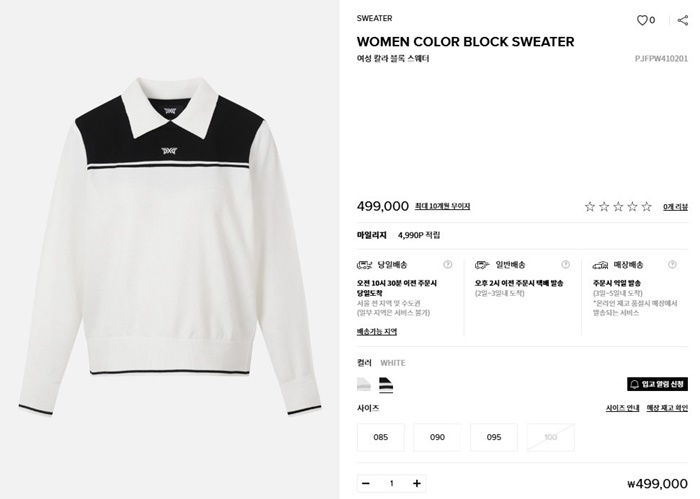Select the black and white color swatch
Image resolution: width=700 pixels, height=499 pixels.
coord(386,385)
